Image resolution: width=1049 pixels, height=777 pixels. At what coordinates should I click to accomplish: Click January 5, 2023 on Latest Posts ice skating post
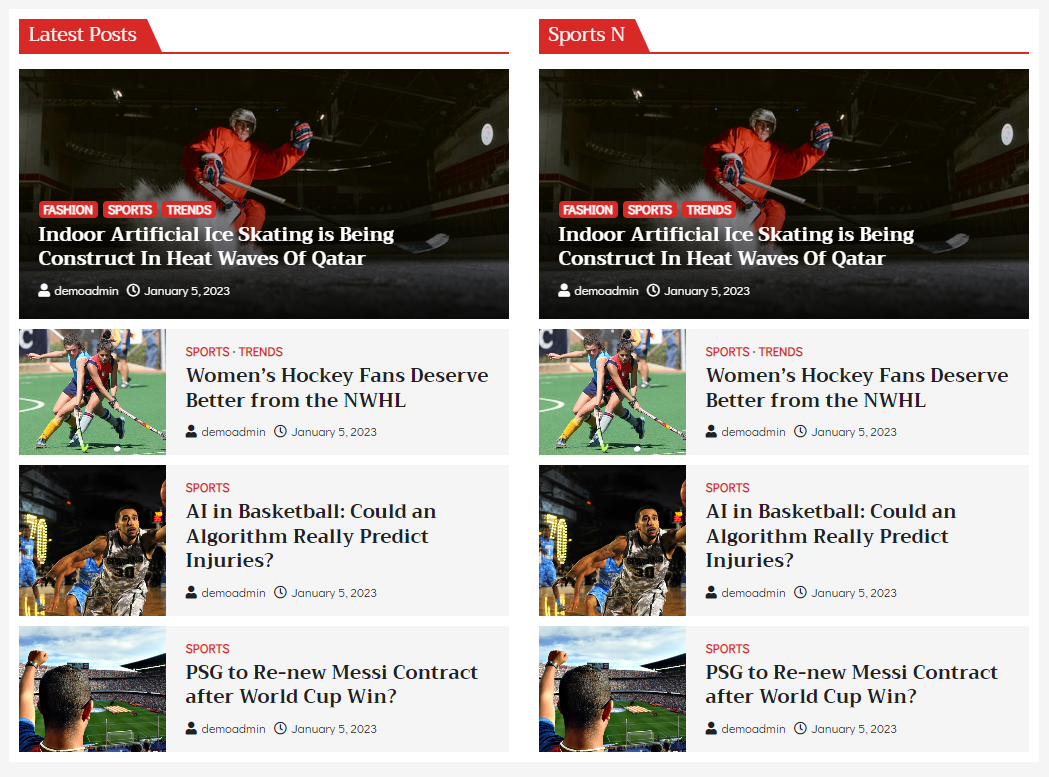click(187, 290)
